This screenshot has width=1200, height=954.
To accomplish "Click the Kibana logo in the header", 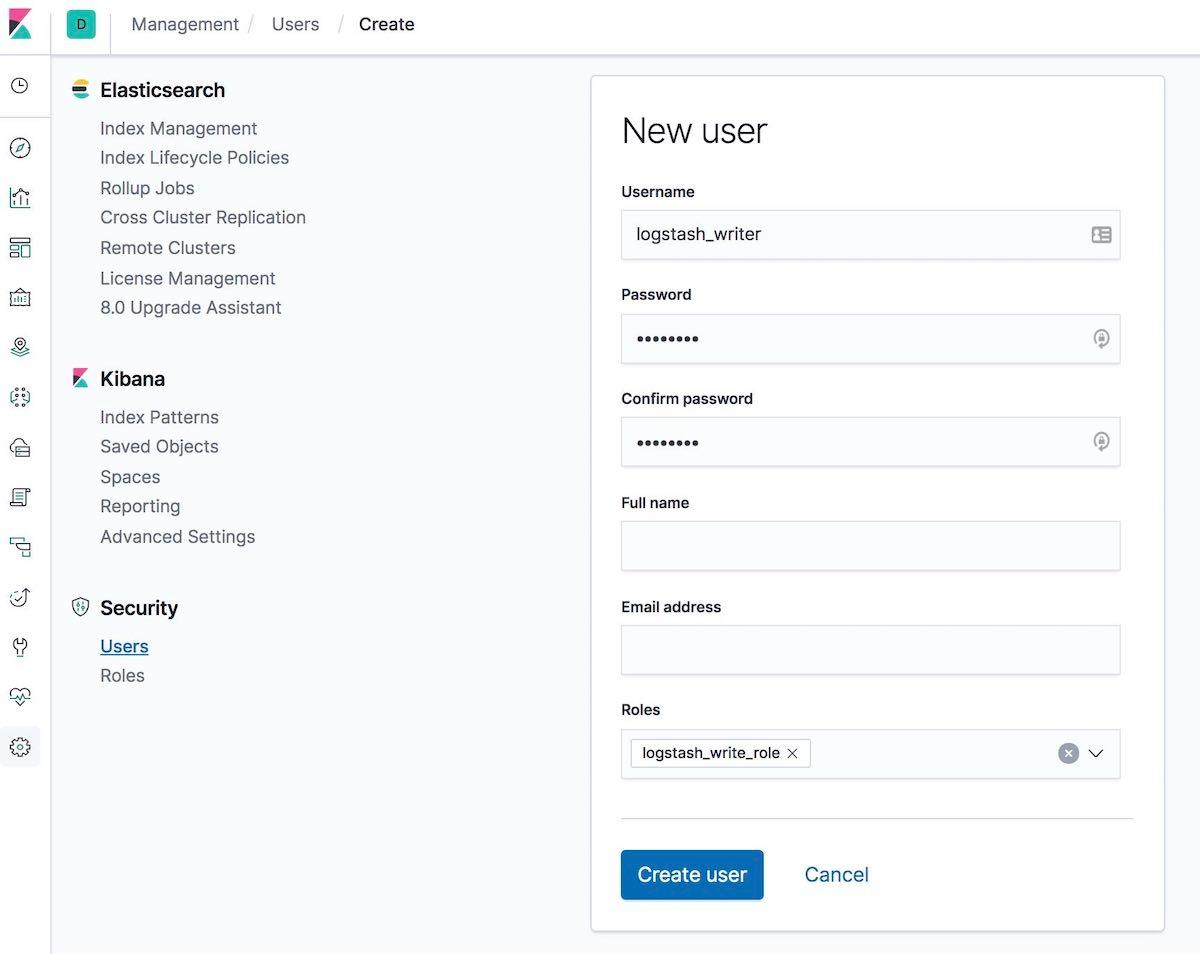I will pyautogui.click(x=20, y=24).
